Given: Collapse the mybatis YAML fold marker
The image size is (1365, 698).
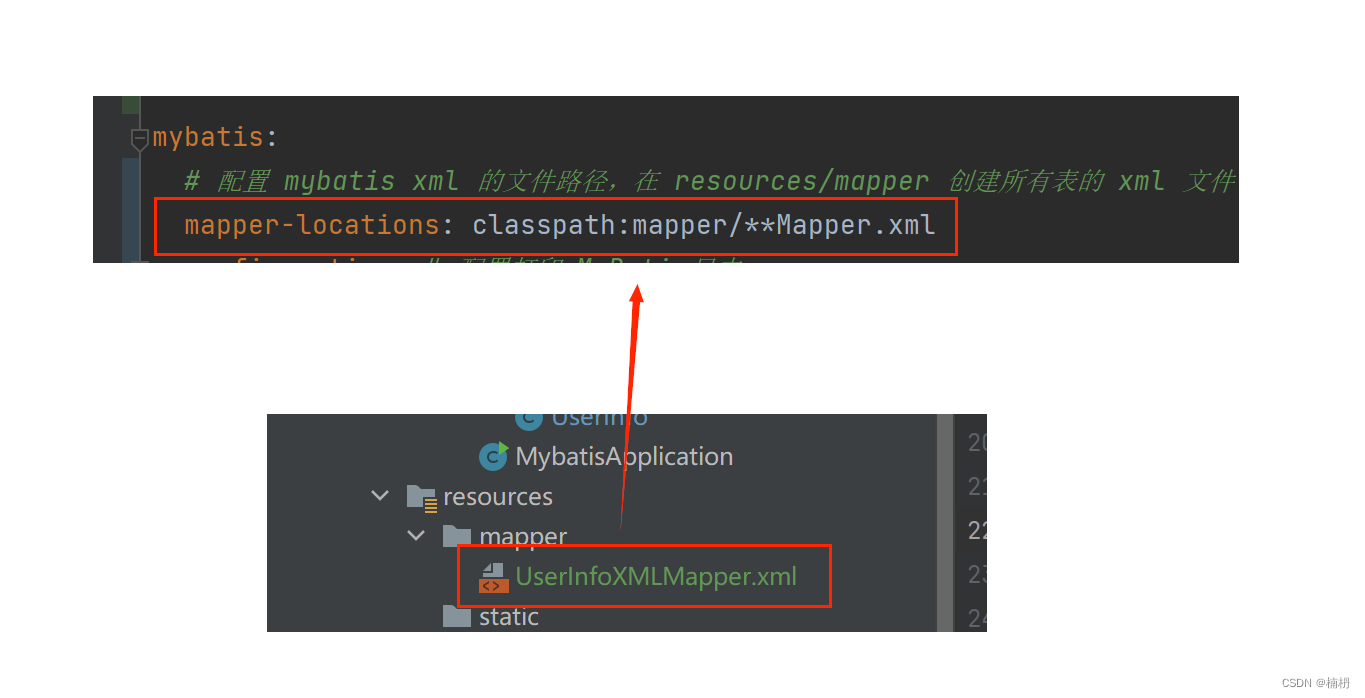Looking at the screenshot, I should [140, 140].
